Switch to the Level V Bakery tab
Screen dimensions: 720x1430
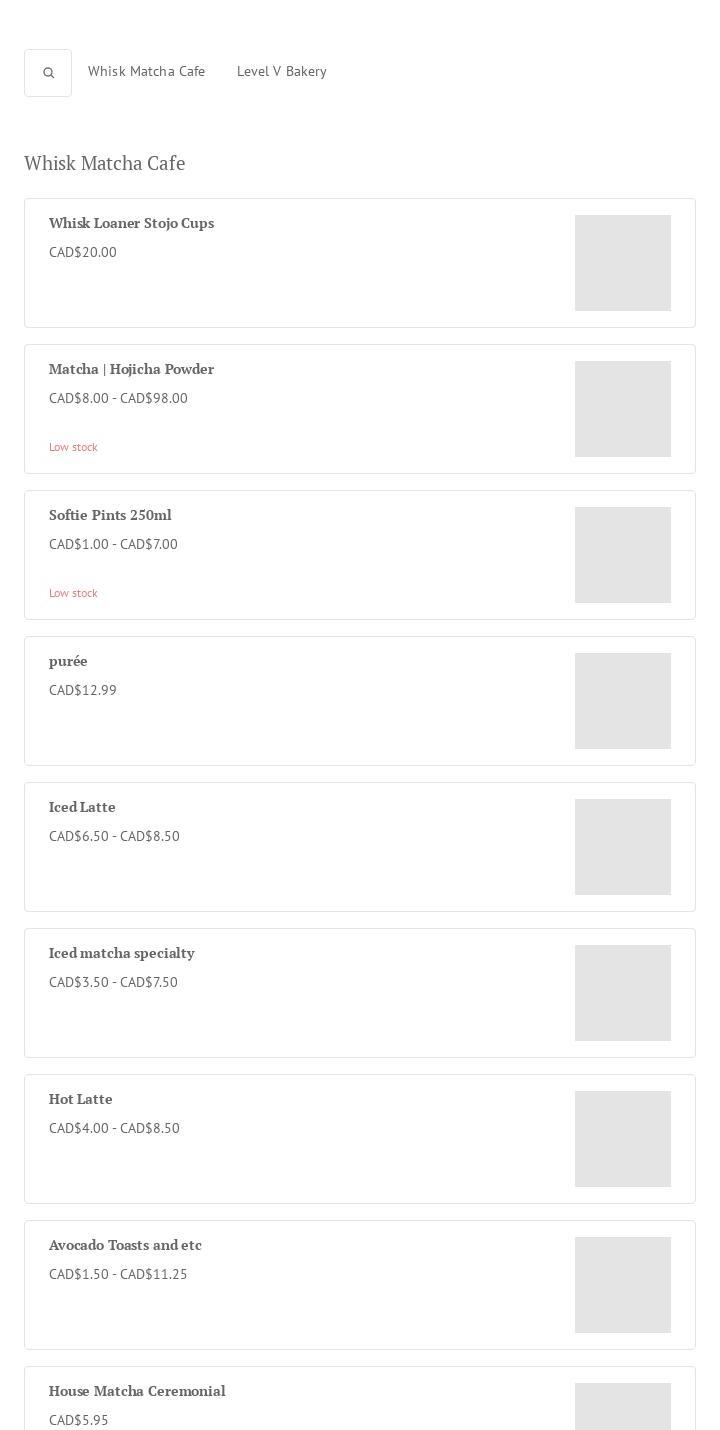pyautogui.click(x=281, y=71)
